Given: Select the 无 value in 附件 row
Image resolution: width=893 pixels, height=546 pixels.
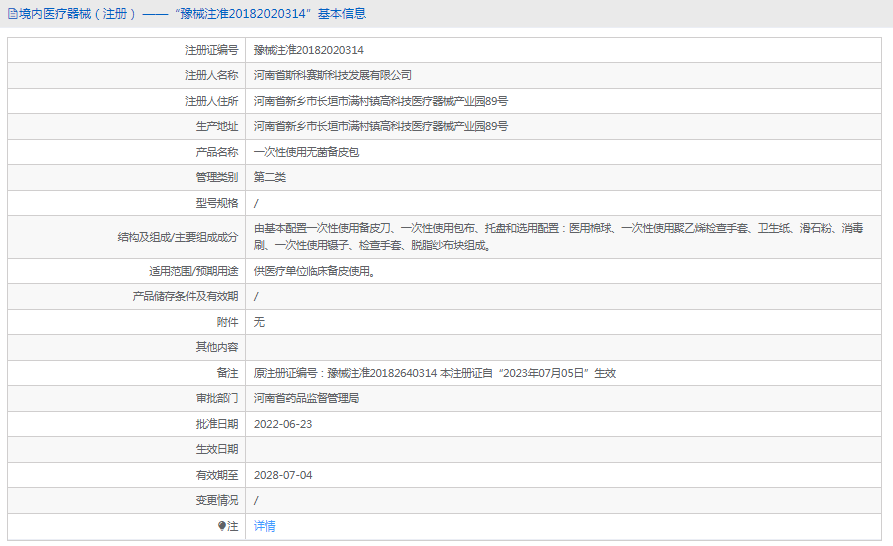Looking at the screenshot, I should [x=259, y=322].
